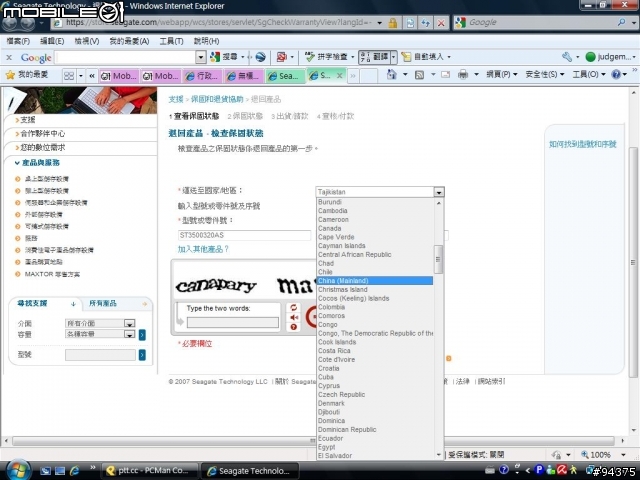640x480 pixels.
Task: Close the Google toolbar with X
Action: click(x=9, y=57)
